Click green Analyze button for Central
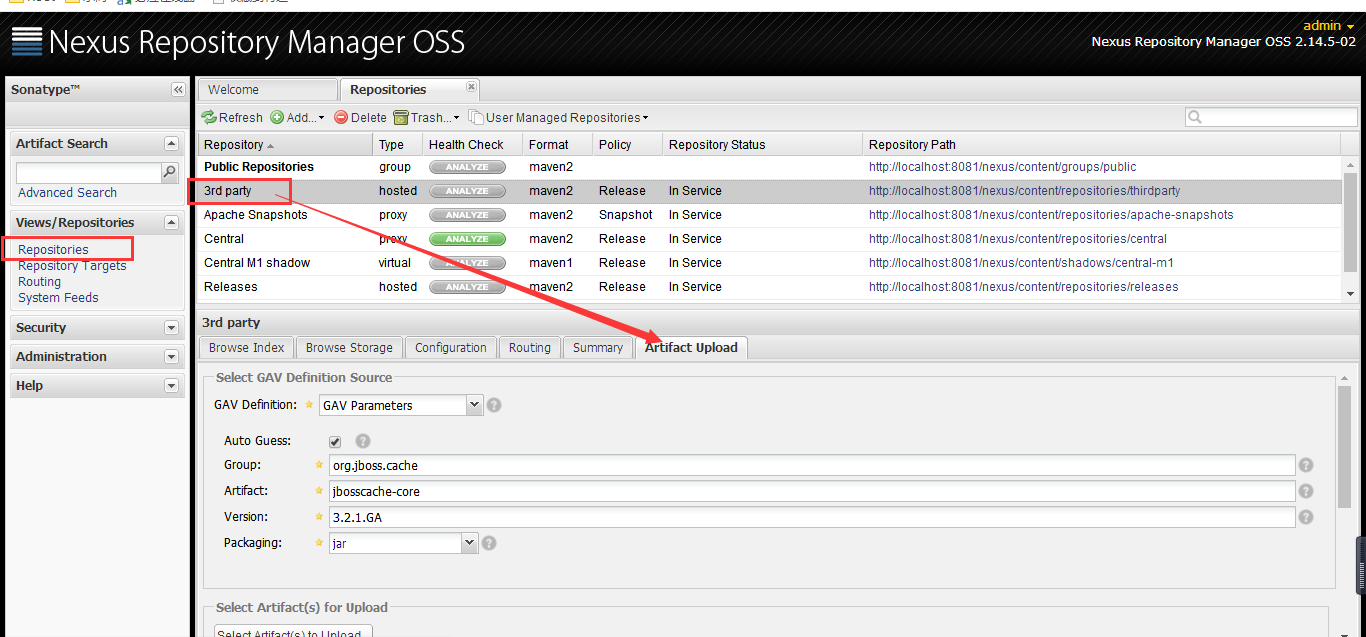 click(467, 239)
